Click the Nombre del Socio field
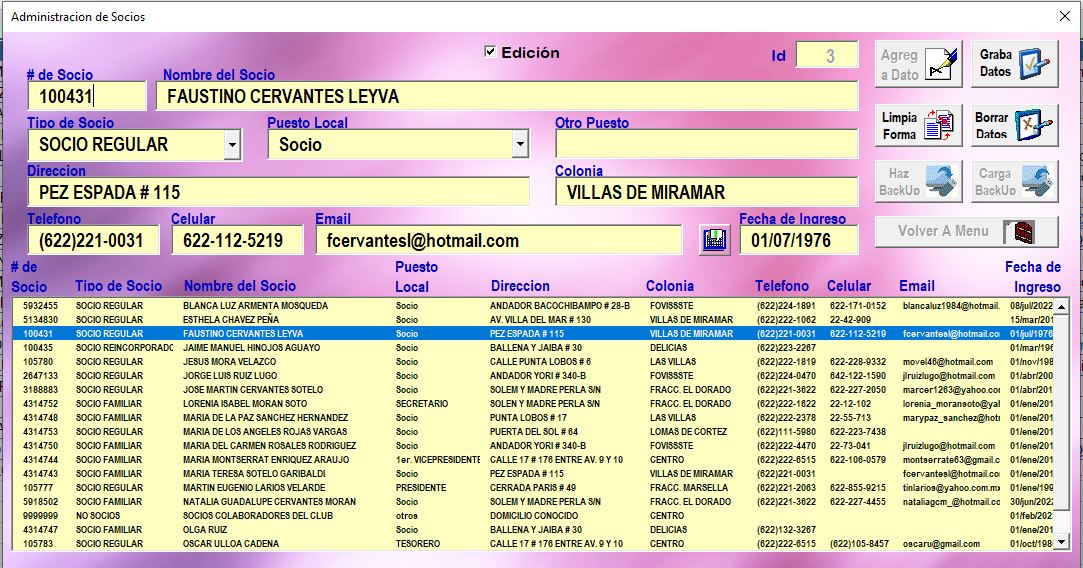The width and height of the screenshot is (1083, 568). point(507,96)
